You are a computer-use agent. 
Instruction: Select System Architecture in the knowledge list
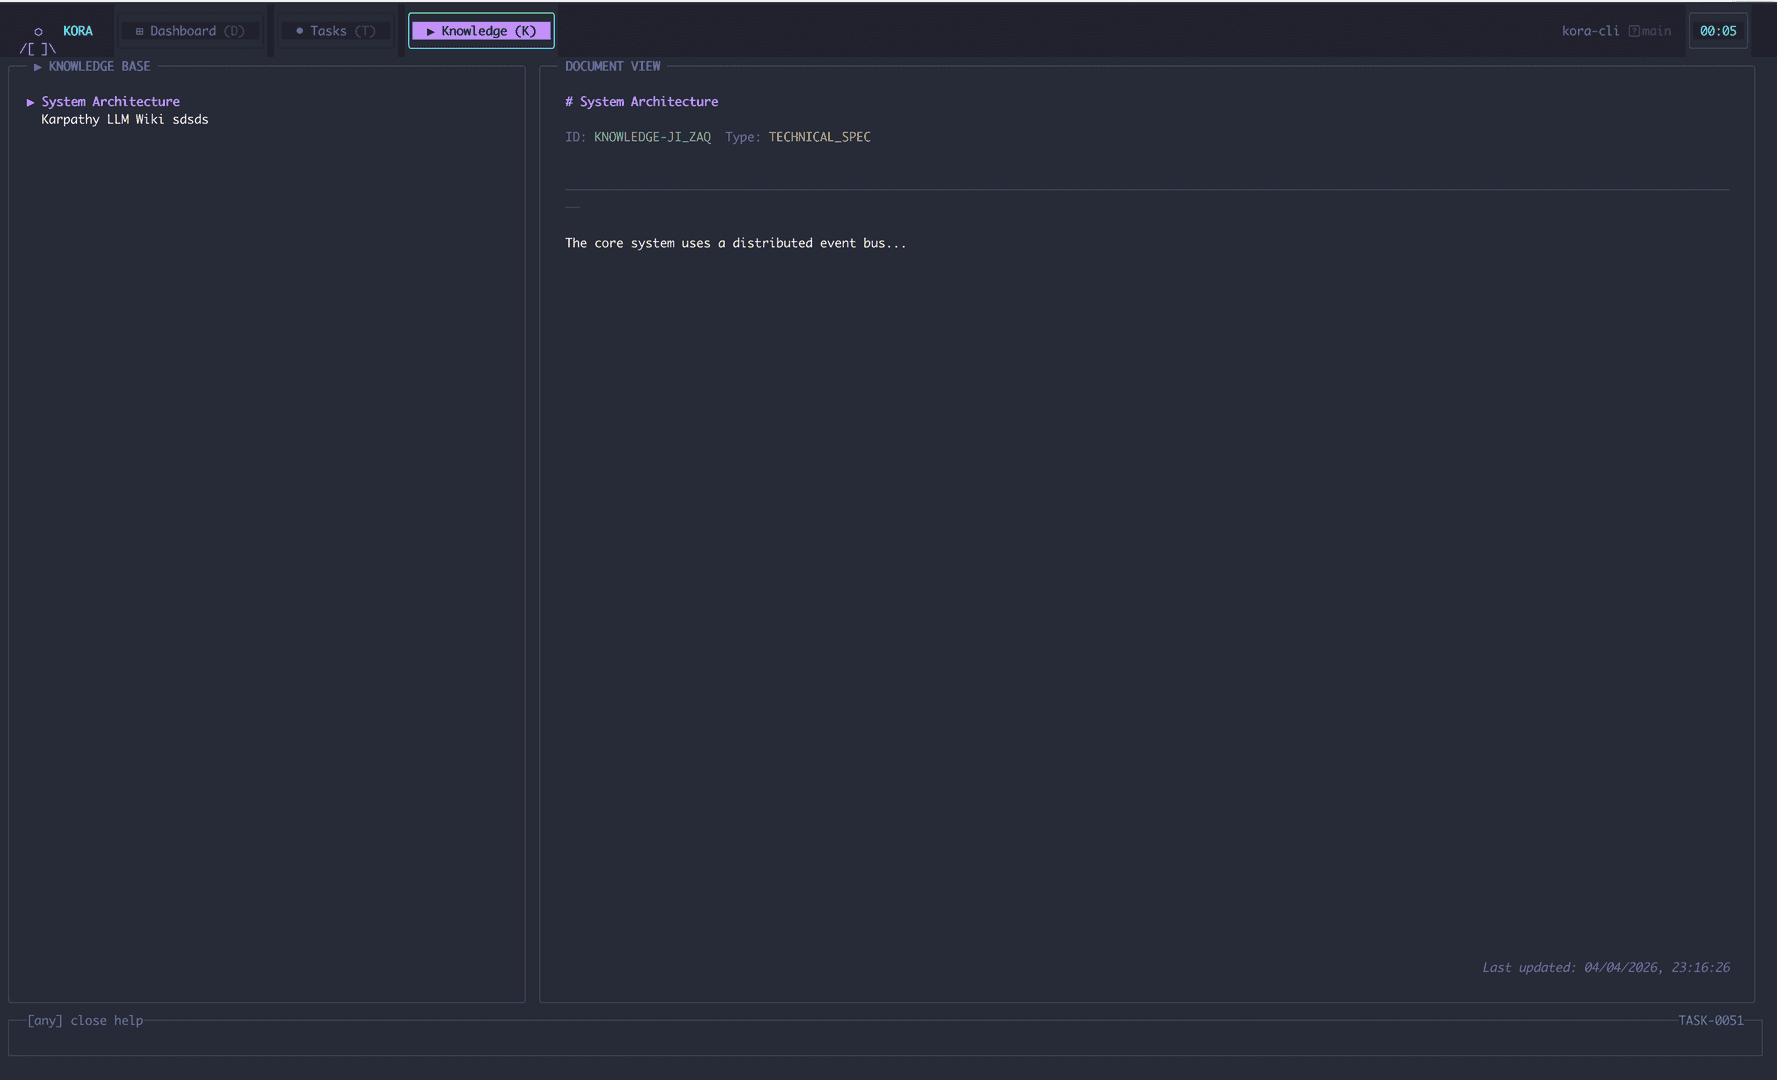pyautogui.click(x=110, y=101)
